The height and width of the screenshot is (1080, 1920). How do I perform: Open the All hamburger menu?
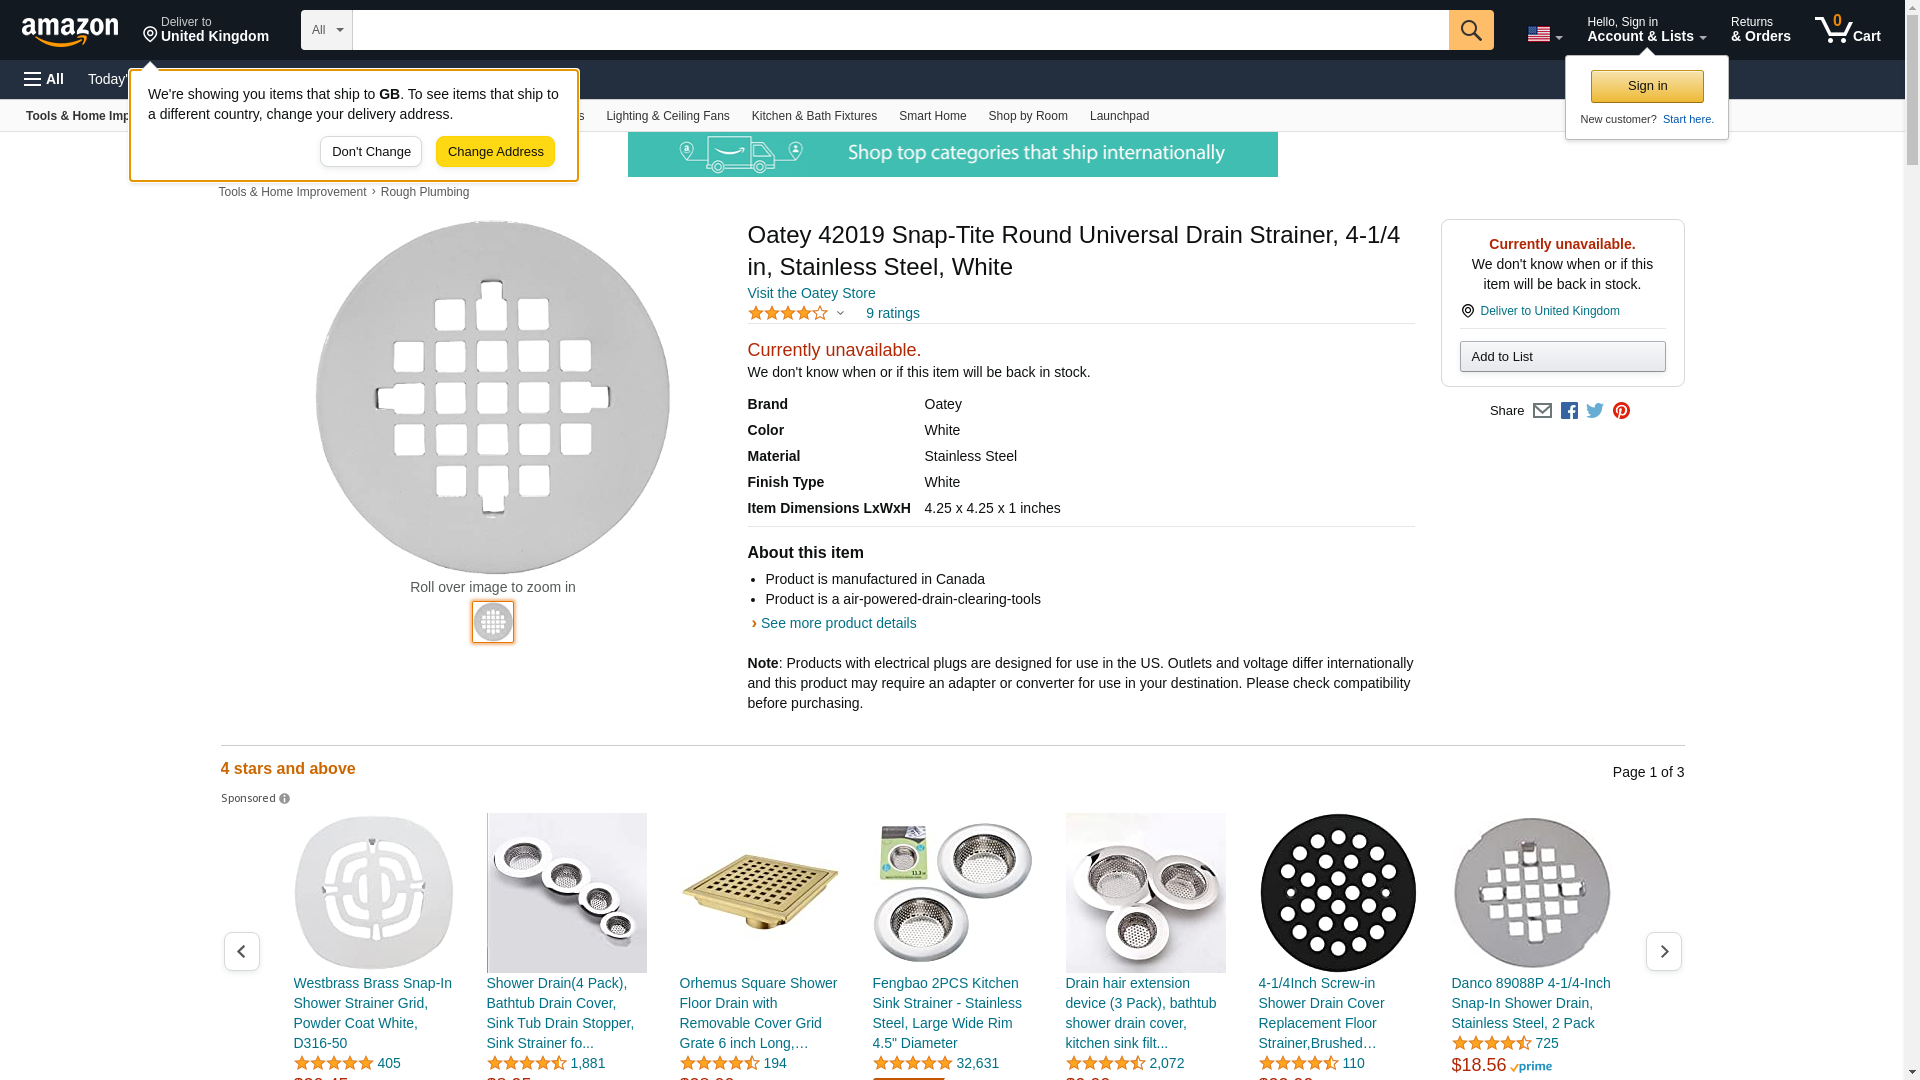point(44,79)
